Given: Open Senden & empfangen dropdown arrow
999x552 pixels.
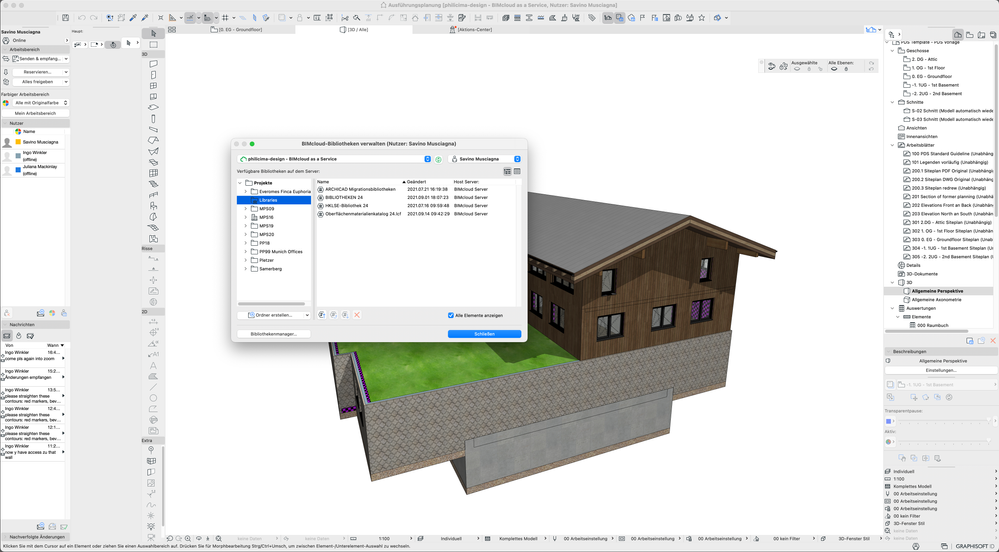Looking at the screenshot, I should [66, 59].
